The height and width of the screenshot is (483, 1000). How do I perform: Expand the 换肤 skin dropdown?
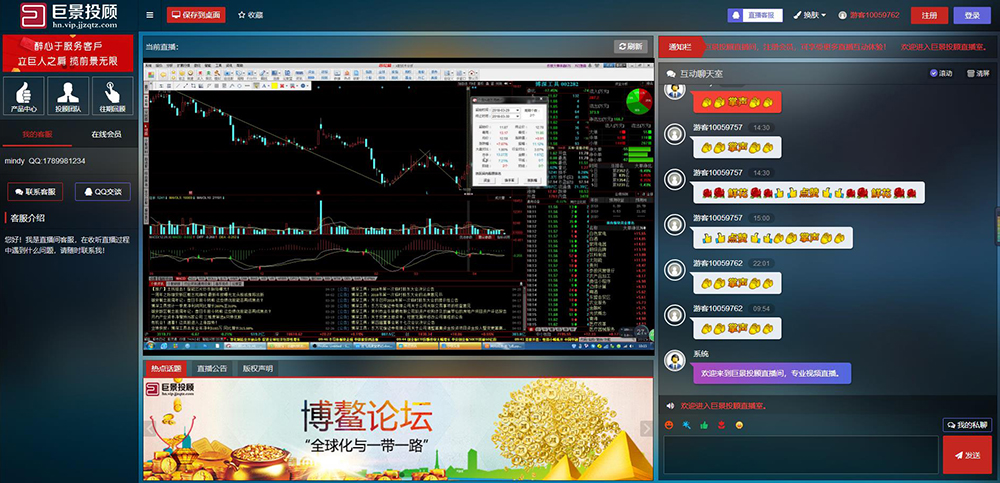[x=810, y=15]
